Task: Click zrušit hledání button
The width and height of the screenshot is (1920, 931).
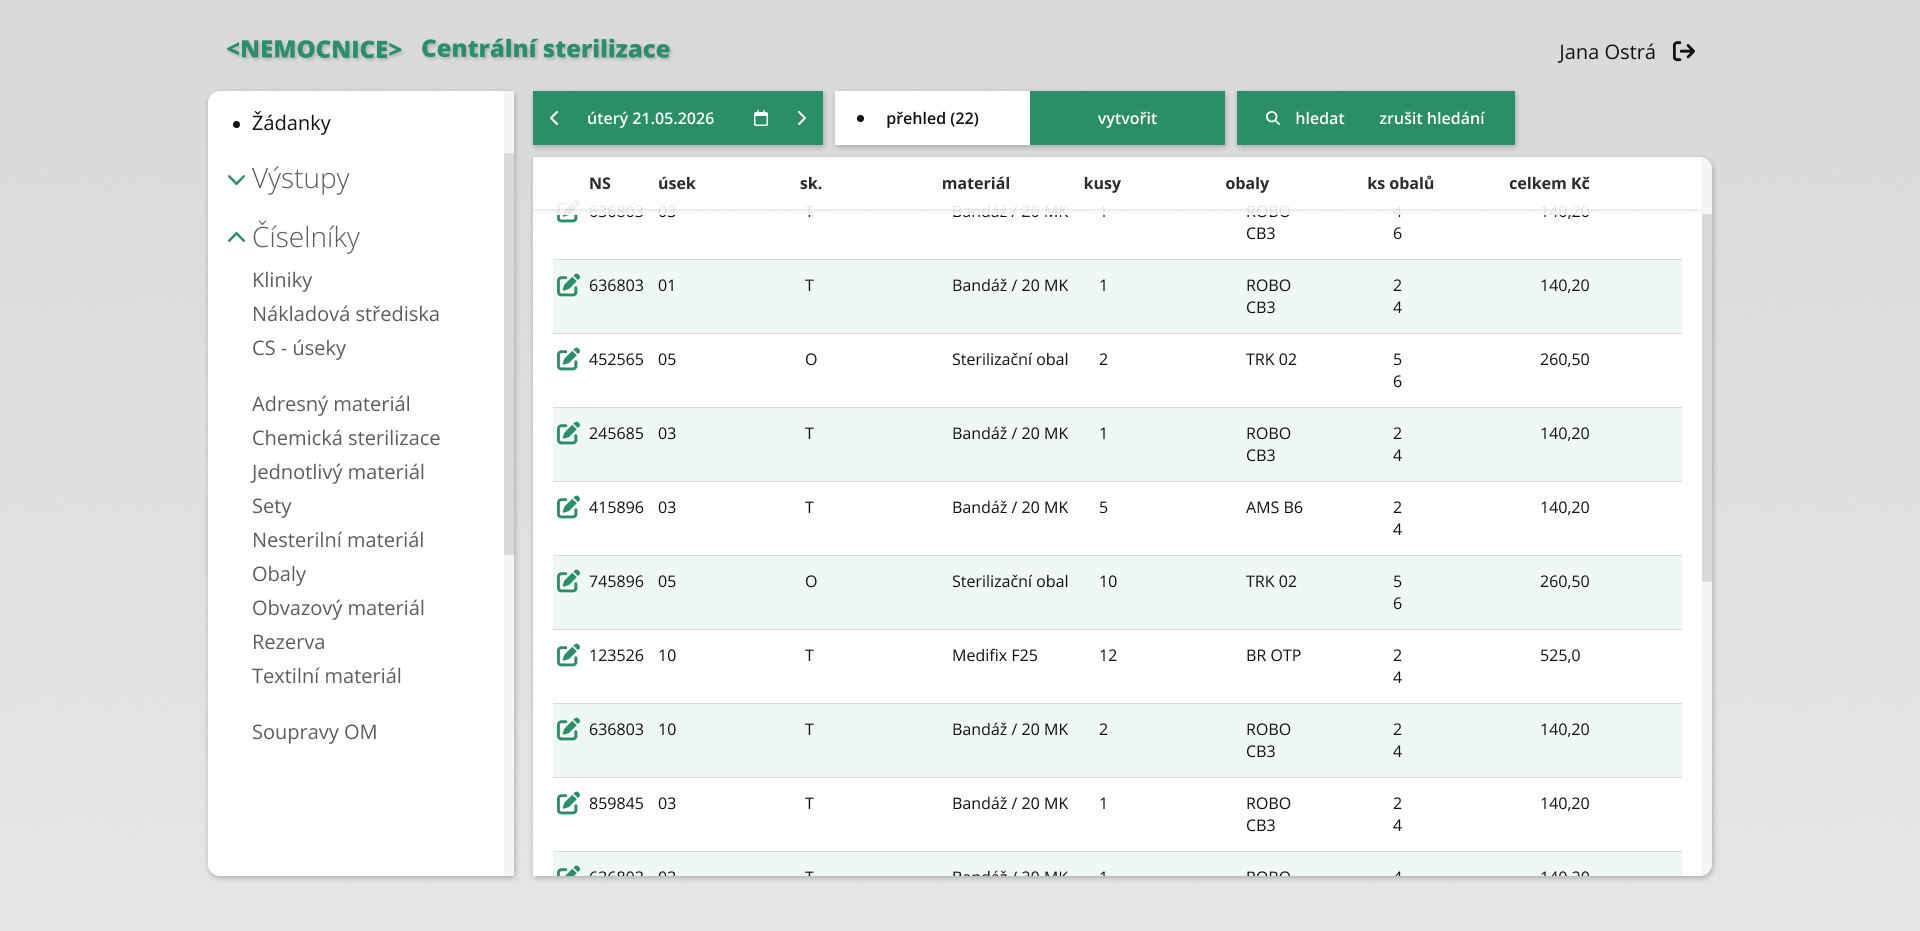Action: coord(1431,118)
